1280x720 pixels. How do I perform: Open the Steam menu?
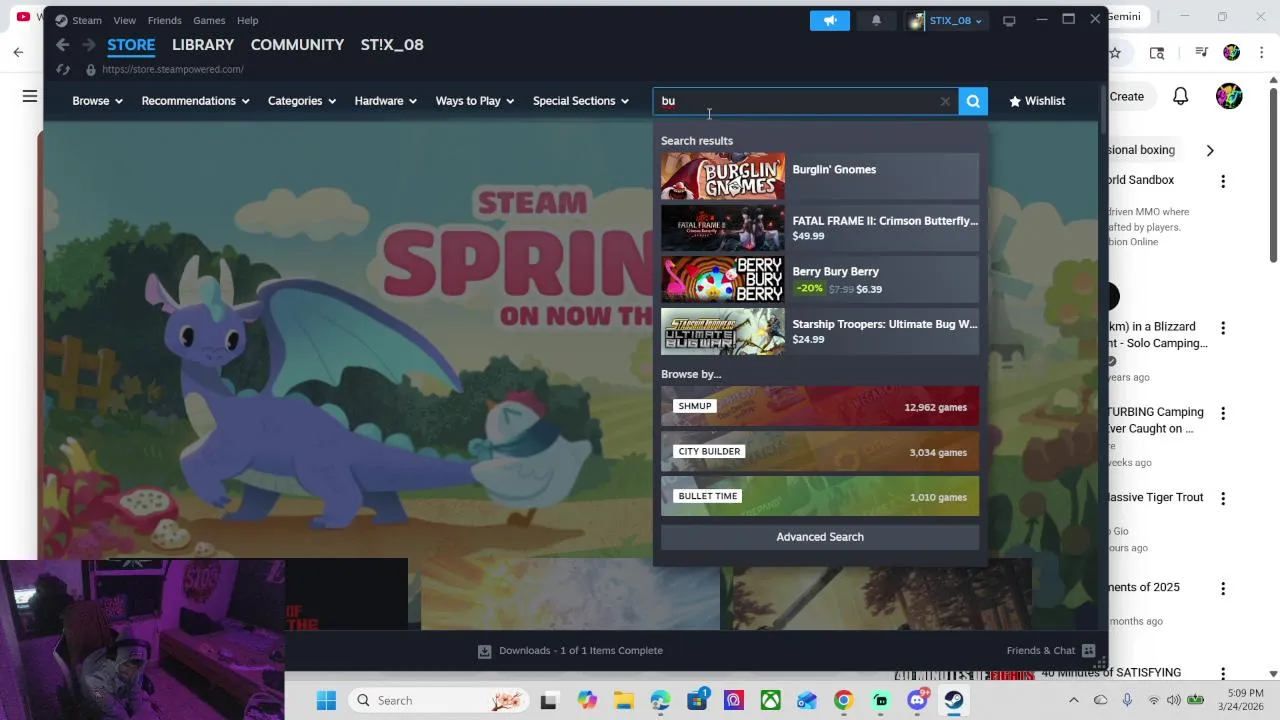(87, 20)
